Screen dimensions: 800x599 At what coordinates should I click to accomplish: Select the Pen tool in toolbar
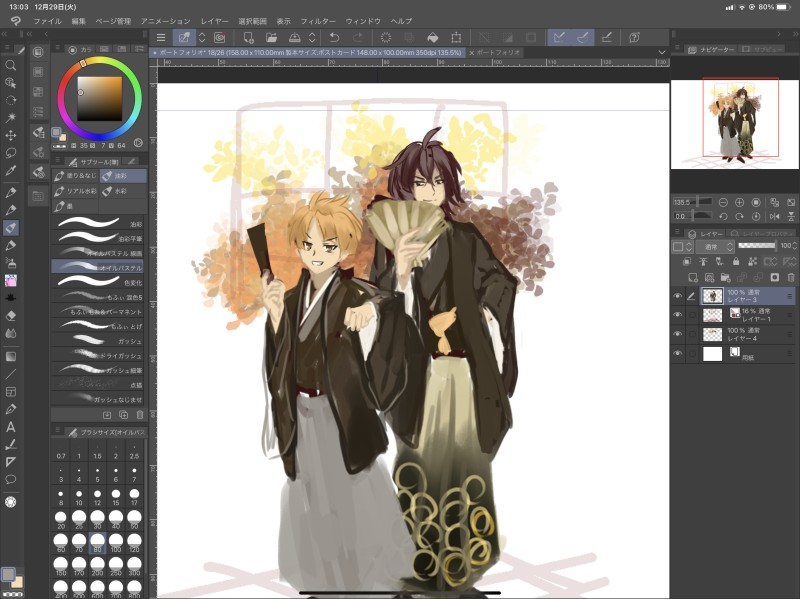(x=10, y=192)
